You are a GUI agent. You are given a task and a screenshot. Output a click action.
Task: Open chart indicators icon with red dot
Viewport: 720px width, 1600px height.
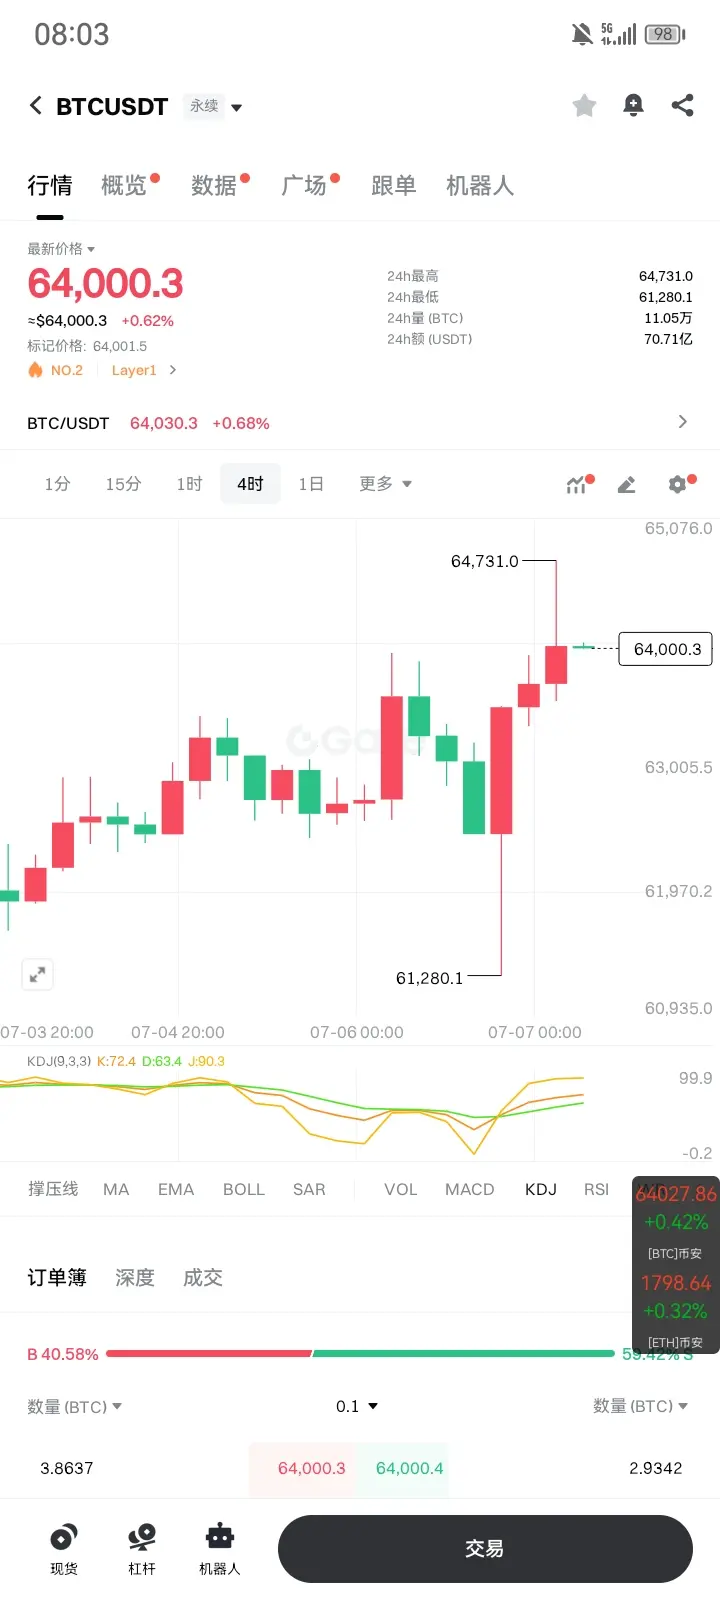577,485
